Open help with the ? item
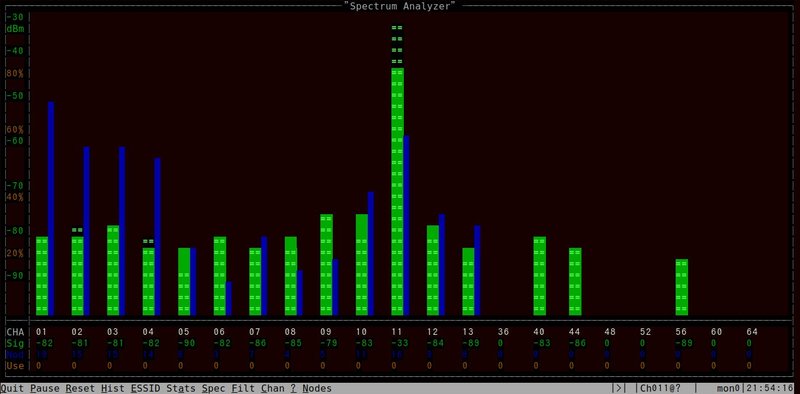The height and width of the screenshot is (394, 800). coord(293,388)
